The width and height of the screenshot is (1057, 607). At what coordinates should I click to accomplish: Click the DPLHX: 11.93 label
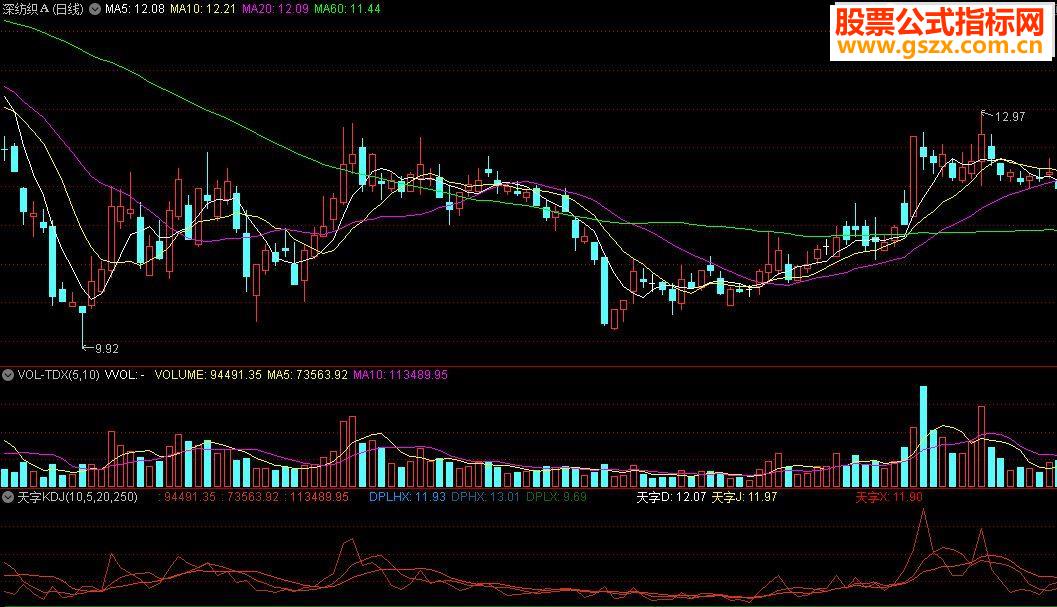point(407,497)
